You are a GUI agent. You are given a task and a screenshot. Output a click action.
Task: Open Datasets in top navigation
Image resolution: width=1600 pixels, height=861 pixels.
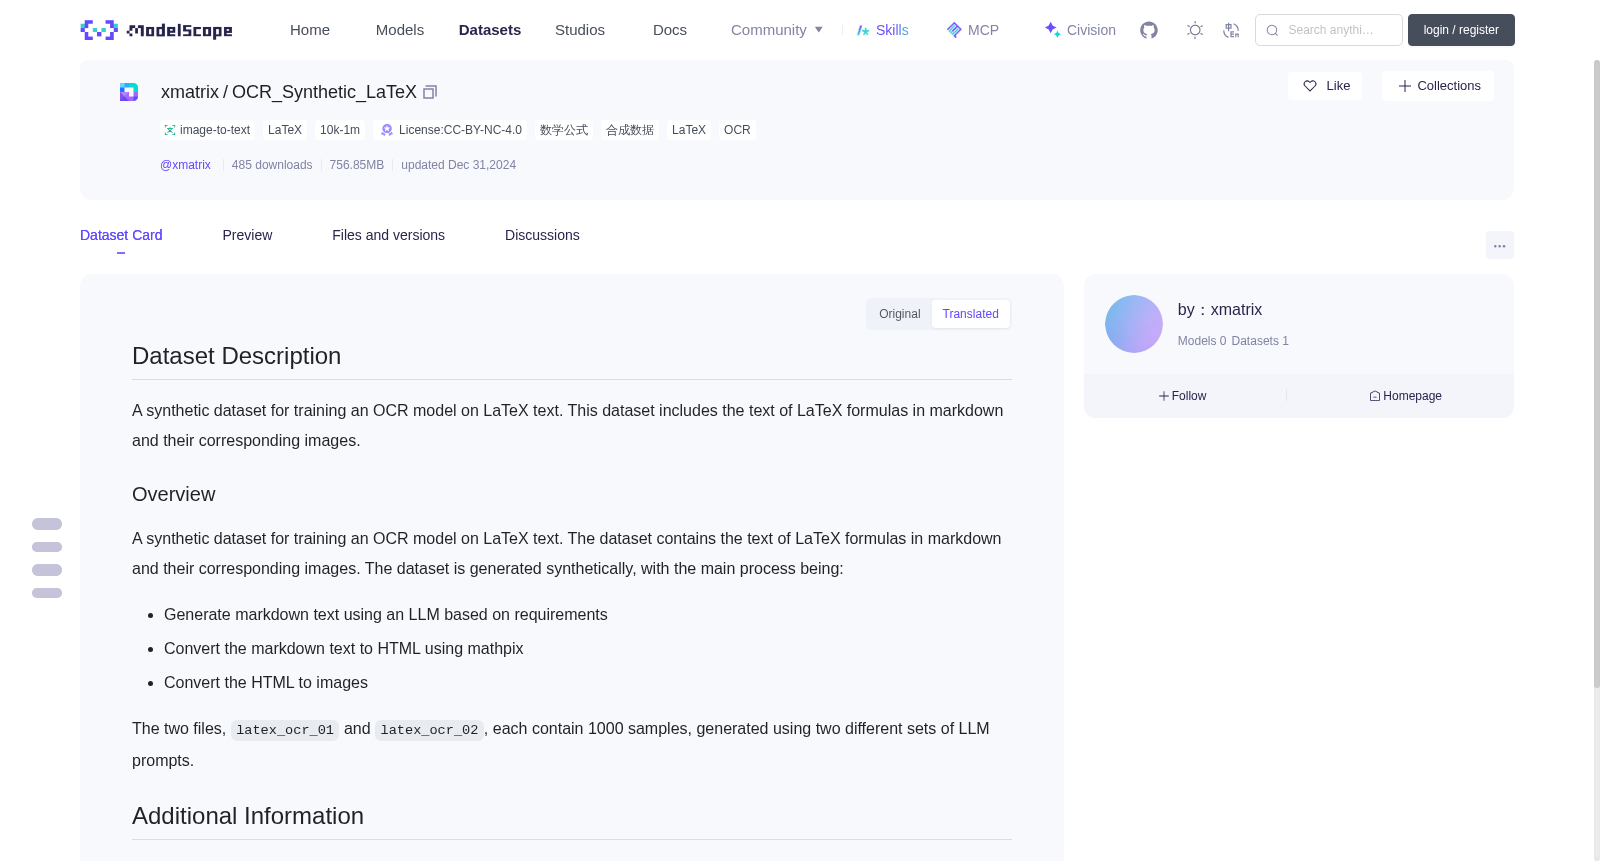tap(490, 30)
